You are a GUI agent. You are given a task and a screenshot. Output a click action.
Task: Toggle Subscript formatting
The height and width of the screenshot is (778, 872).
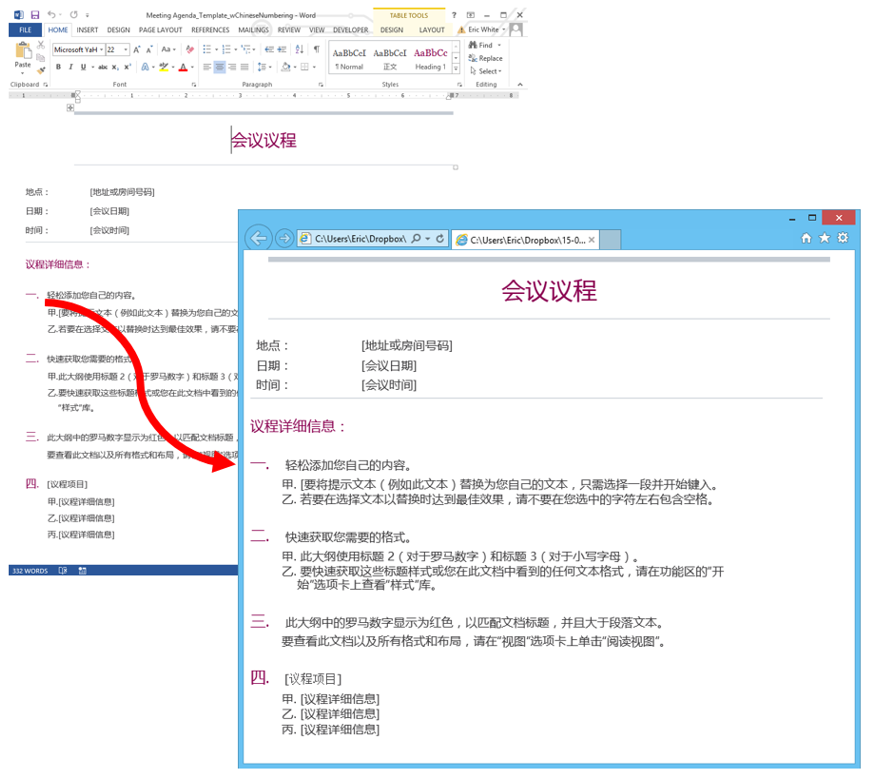click(x=115, y=67)
